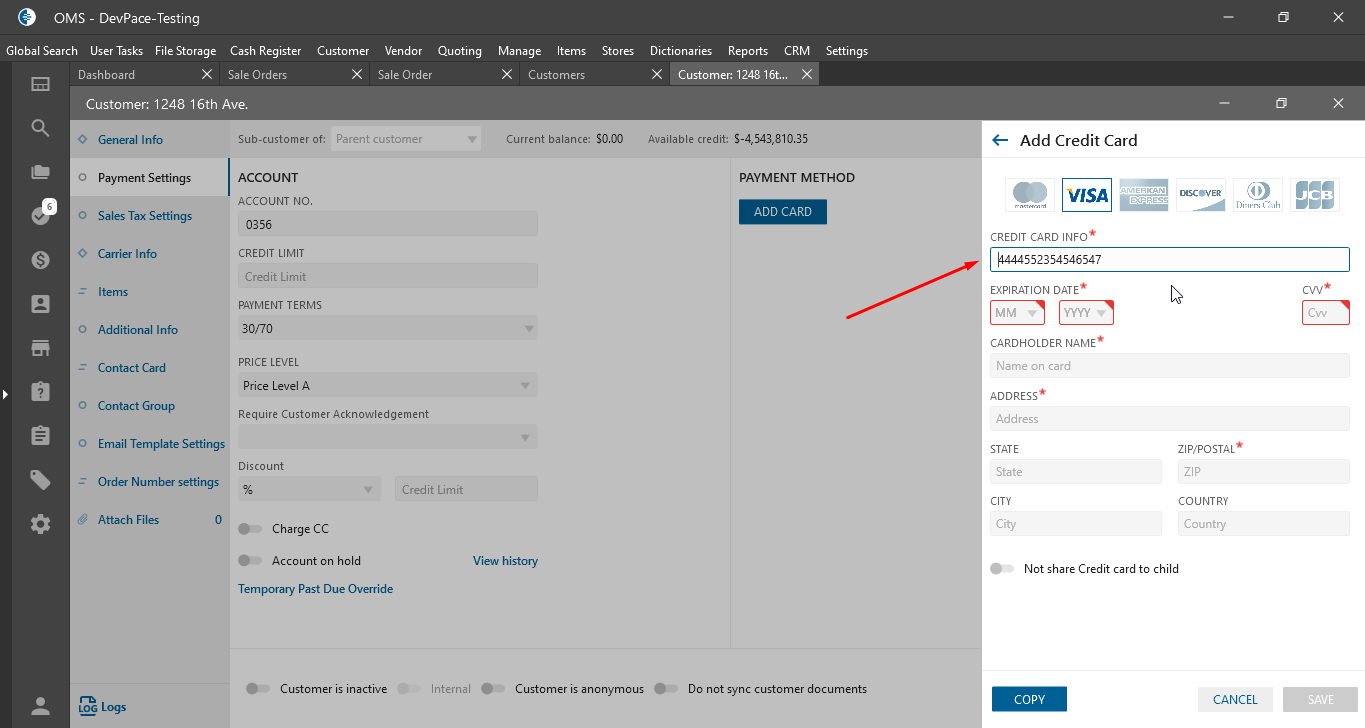
Task: Open the dashboard icon in left sidebar
Action: (40, 85)
